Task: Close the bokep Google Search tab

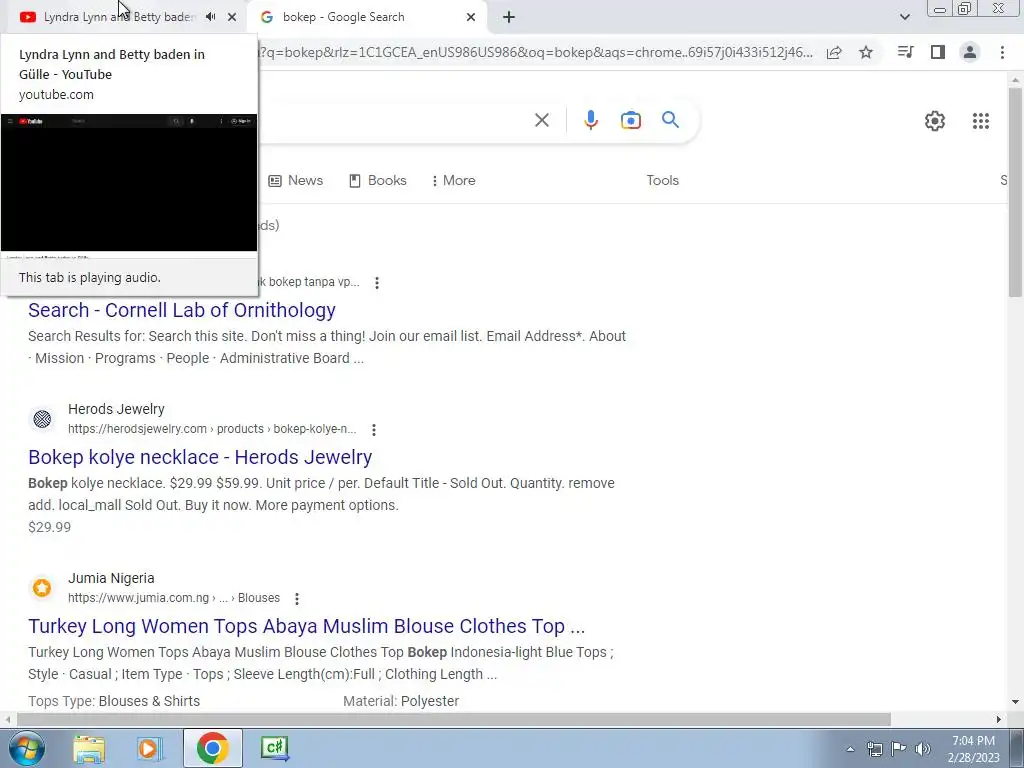Action: 471,17
